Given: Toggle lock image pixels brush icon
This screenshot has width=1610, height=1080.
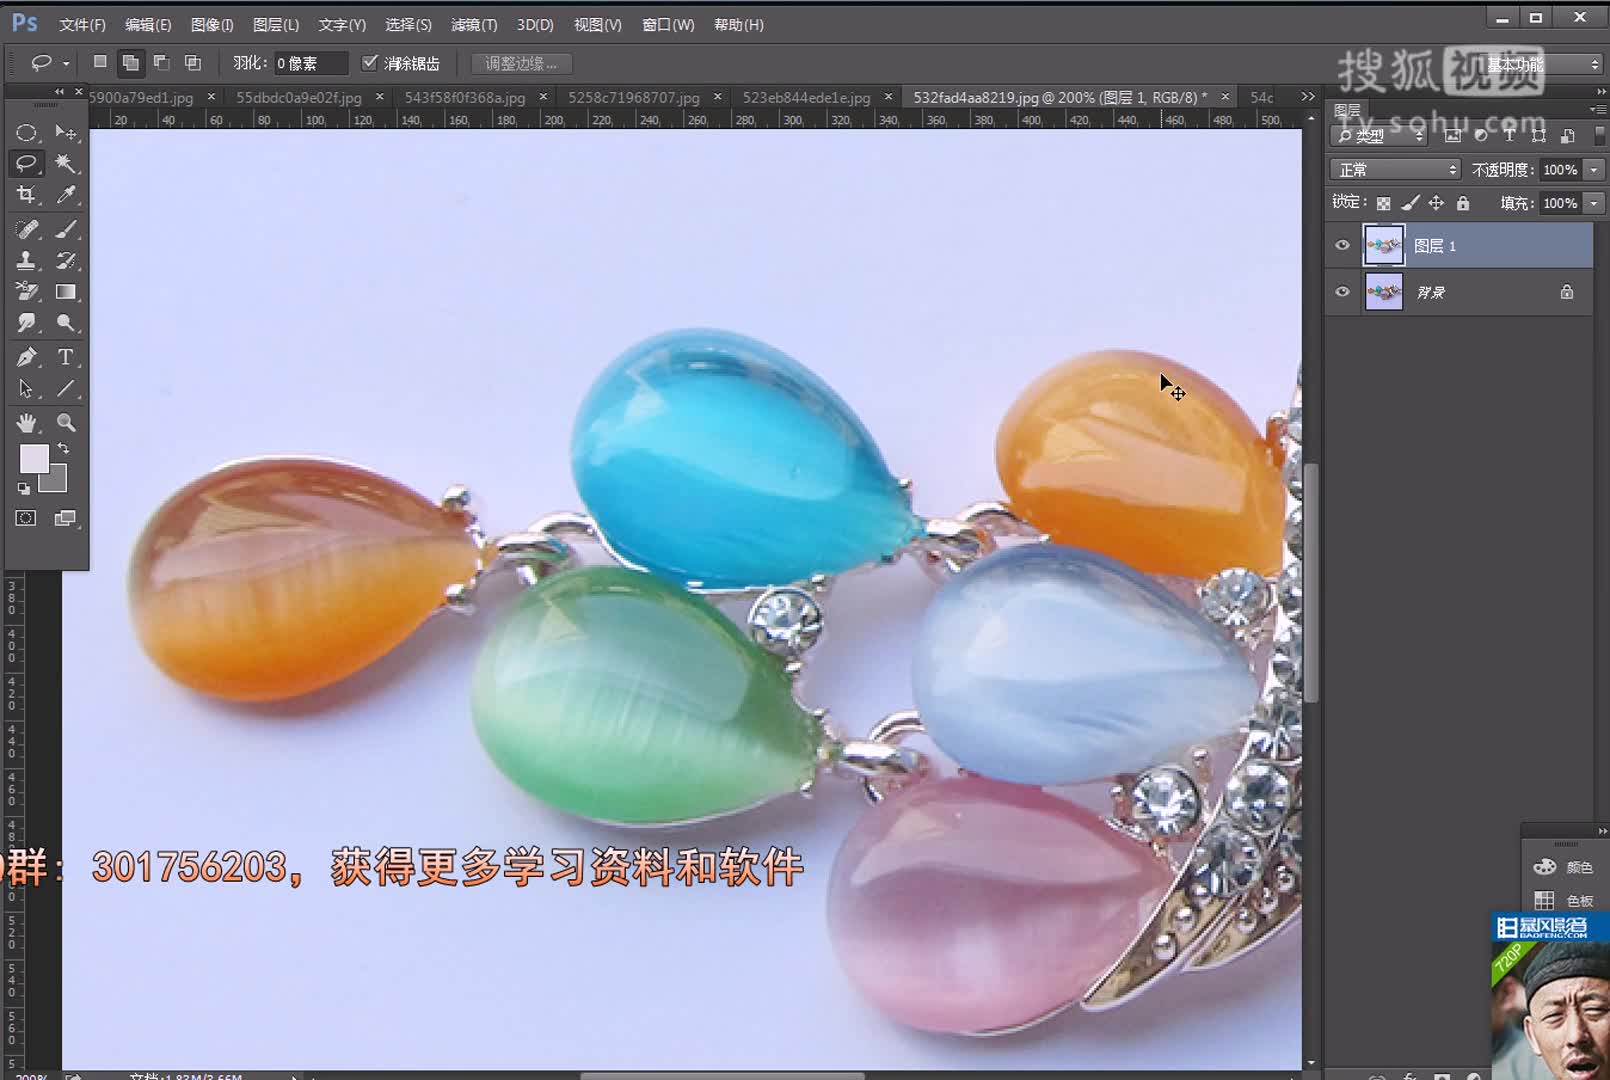Looking at the screenshot, I should [x=1410, y=203].
